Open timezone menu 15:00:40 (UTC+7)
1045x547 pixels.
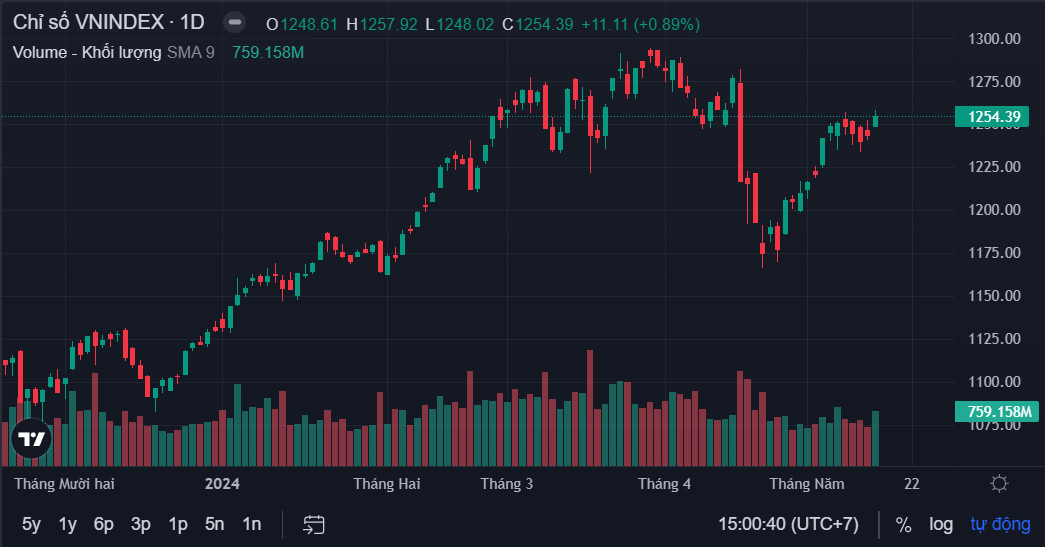(x=788, y=524)
